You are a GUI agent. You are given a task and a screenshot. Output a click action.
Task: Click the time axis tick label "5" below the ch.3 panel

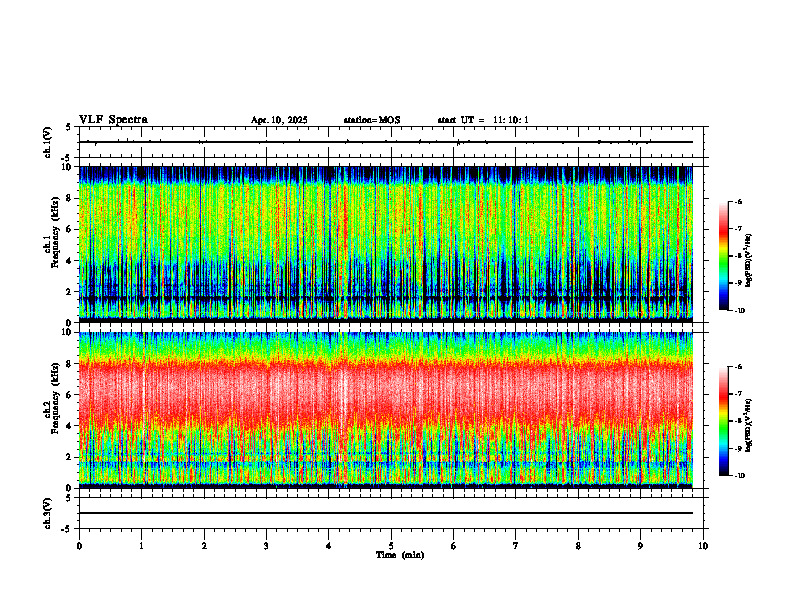pos(391,546)
